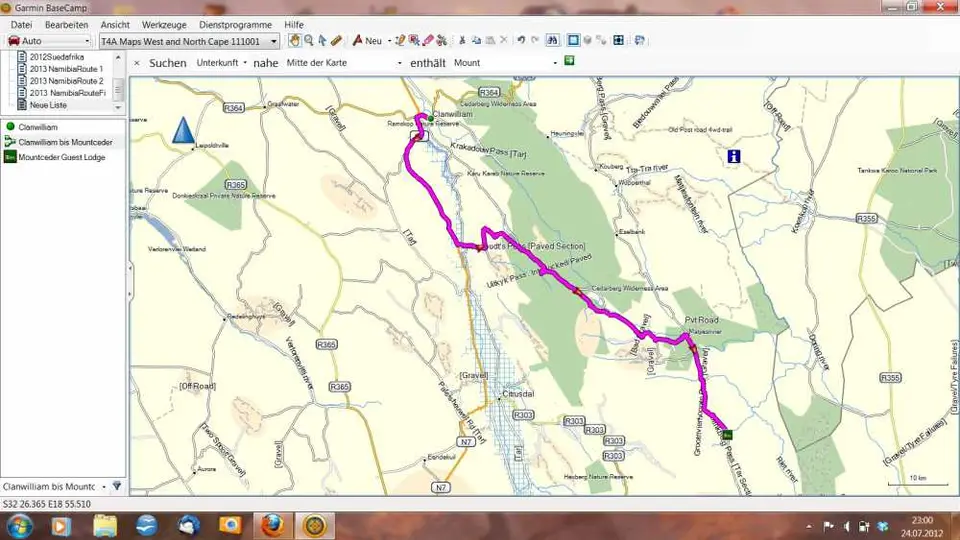The height and width of the screenshot is (540, 960).
Task: Open the Werkzeuge menu
Action: [164, 24]
